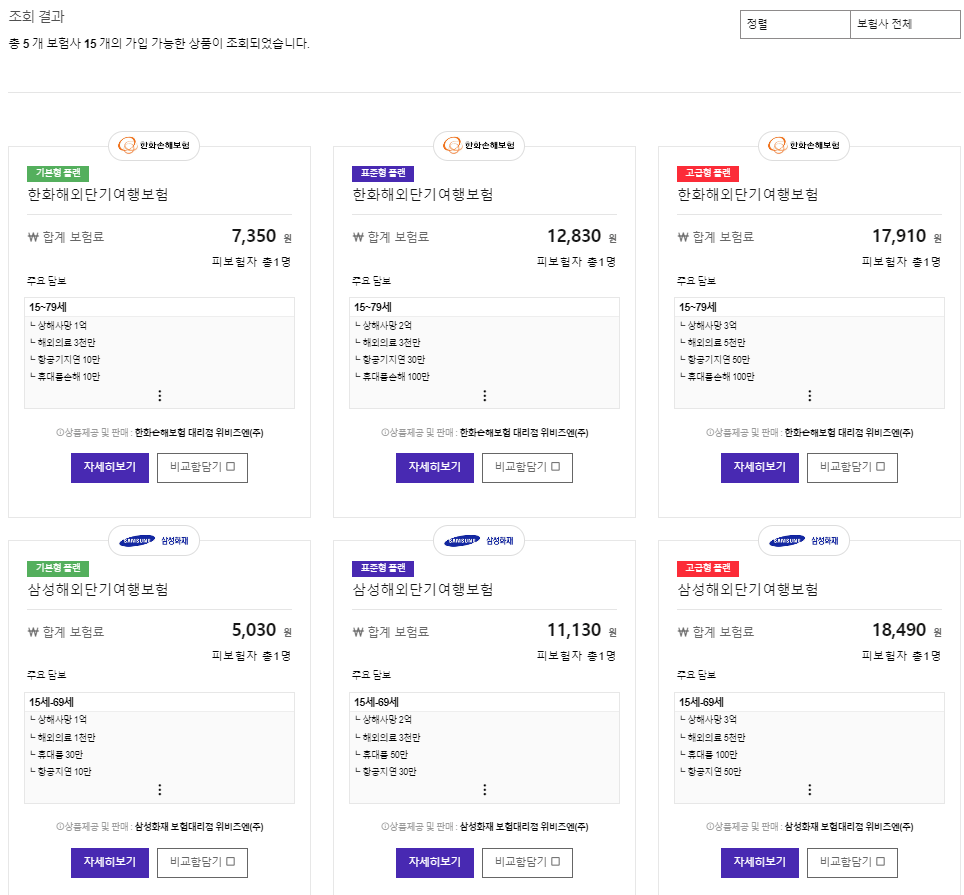The width and height of the screenshot is (964, 895).
Task: Click the 조회 결과 heading
Action: [x=36, y=17]
